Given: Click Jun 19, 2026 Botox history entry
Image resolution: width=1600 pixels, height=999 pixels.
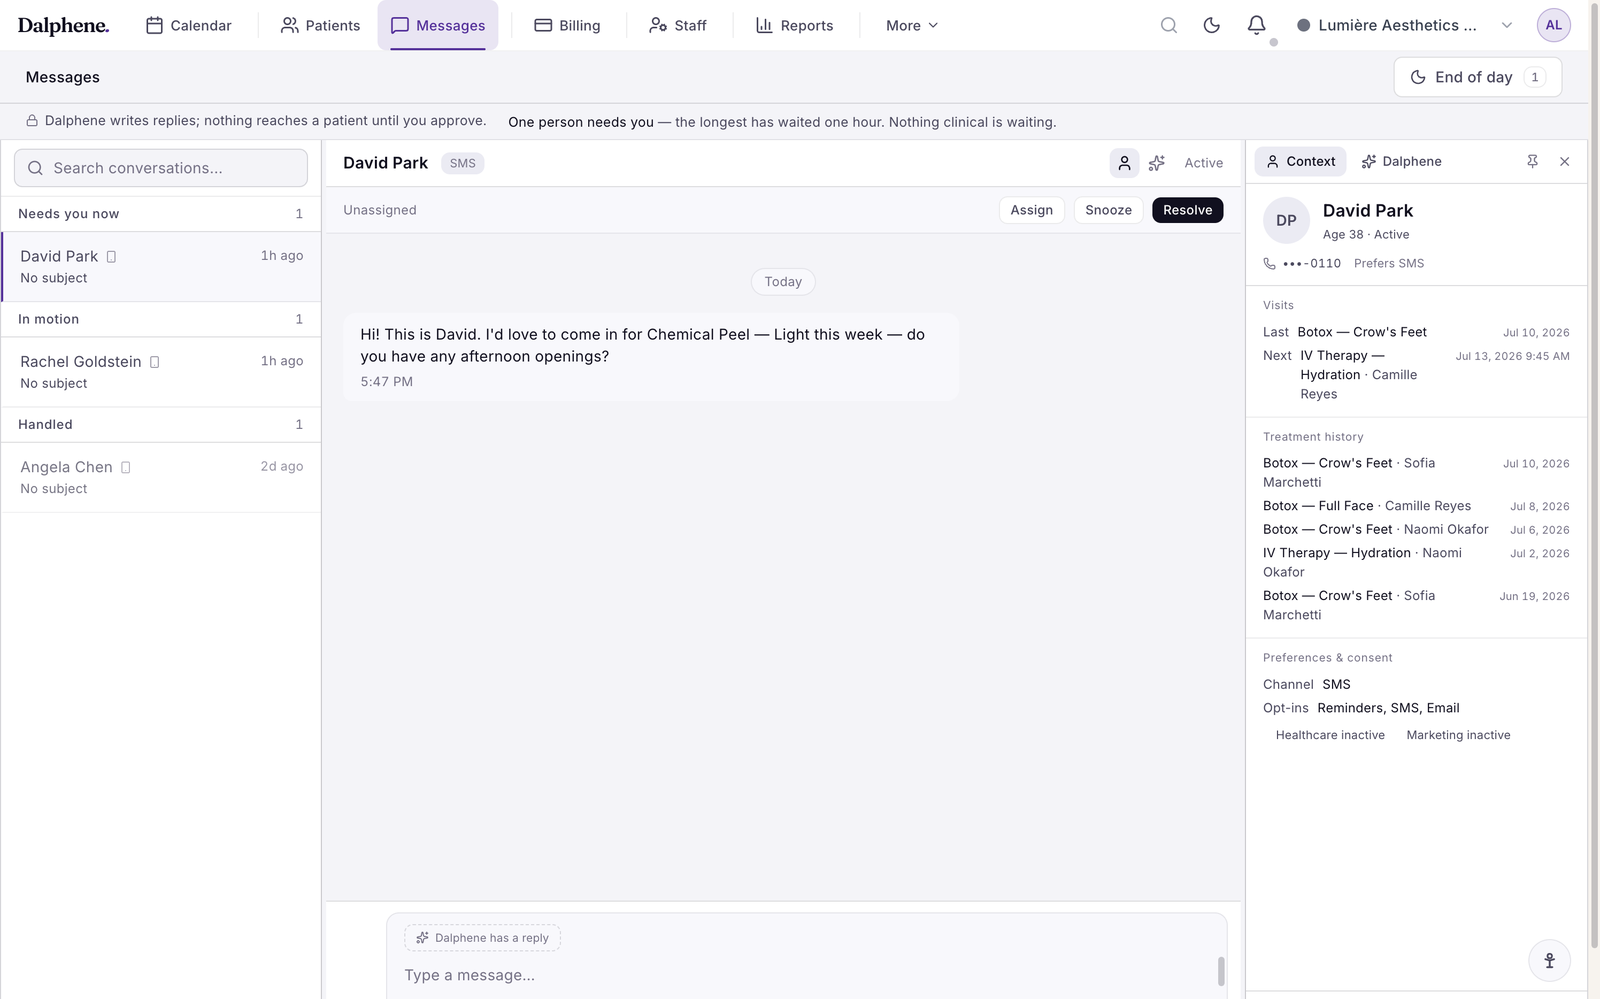Looking at the screenshot, I should 1416,605.
